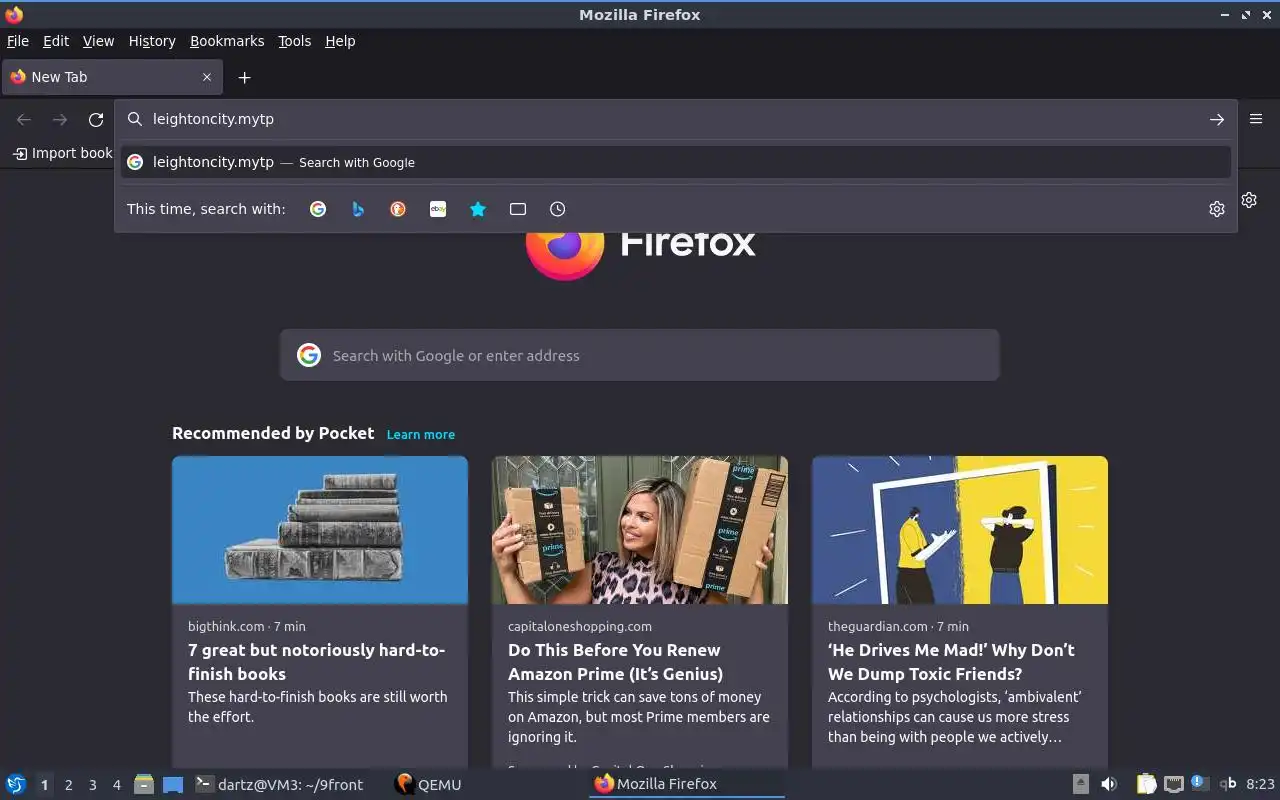Reload the current page

point(96,120)
